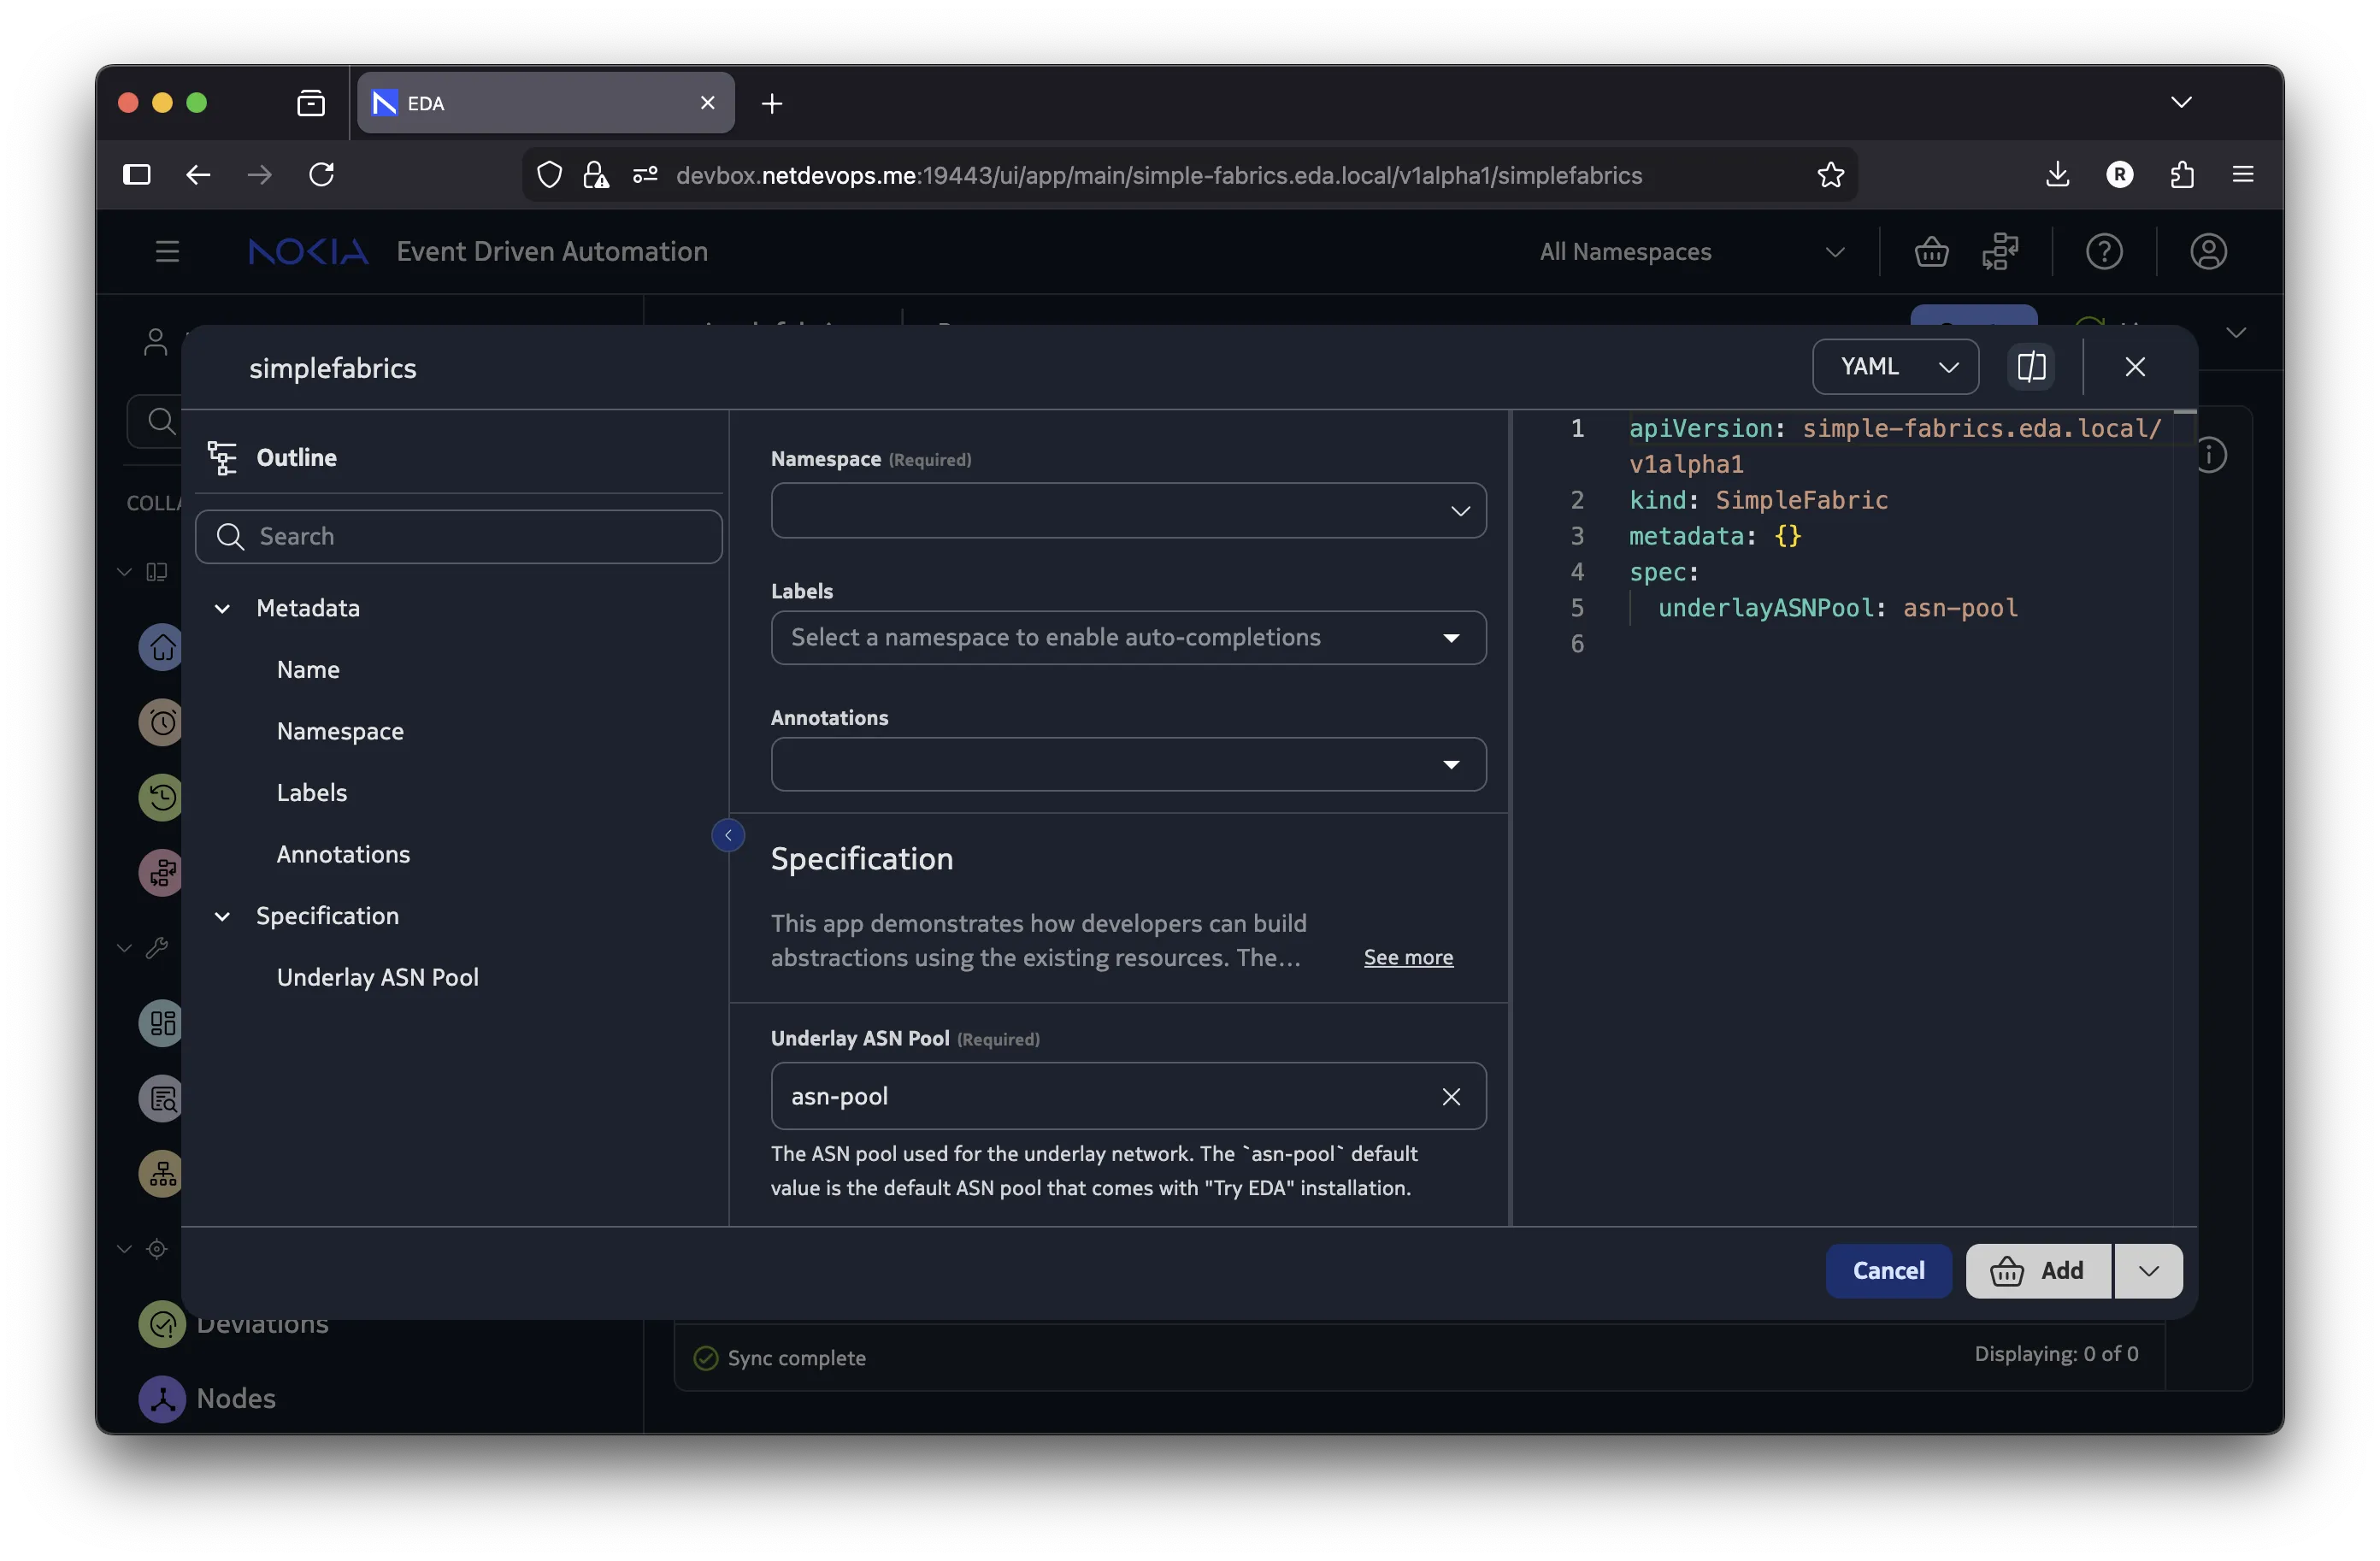Click the 'underlayASNPool: asn-pool' YAML line

[1837, 608]
